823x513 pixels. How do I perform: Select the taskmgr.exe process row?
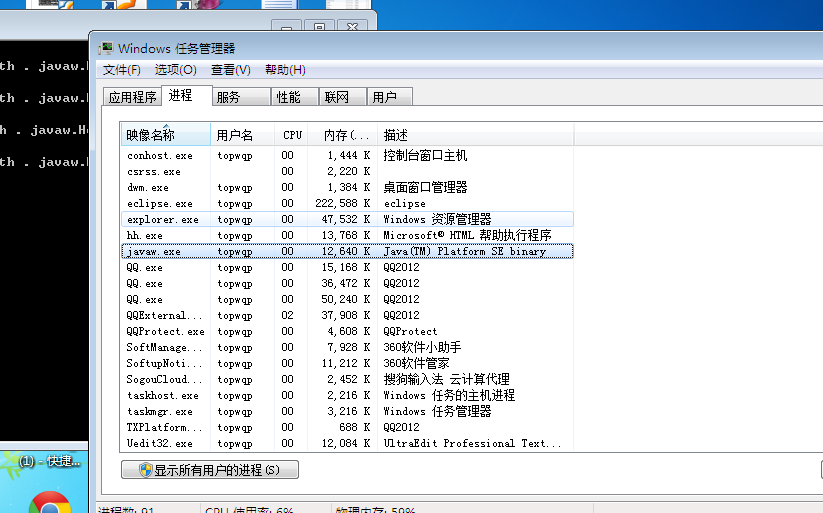[x=347, y=412]
